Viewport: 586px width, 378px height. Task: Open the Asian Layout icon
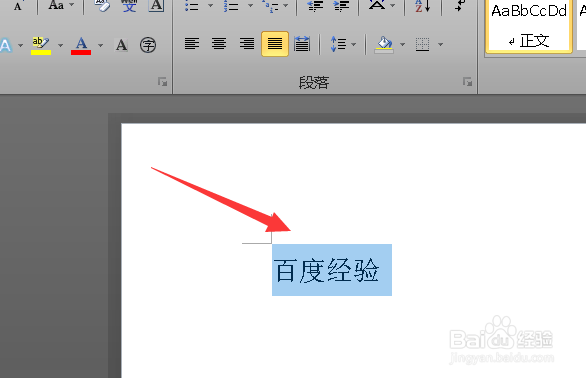[377, 5]
